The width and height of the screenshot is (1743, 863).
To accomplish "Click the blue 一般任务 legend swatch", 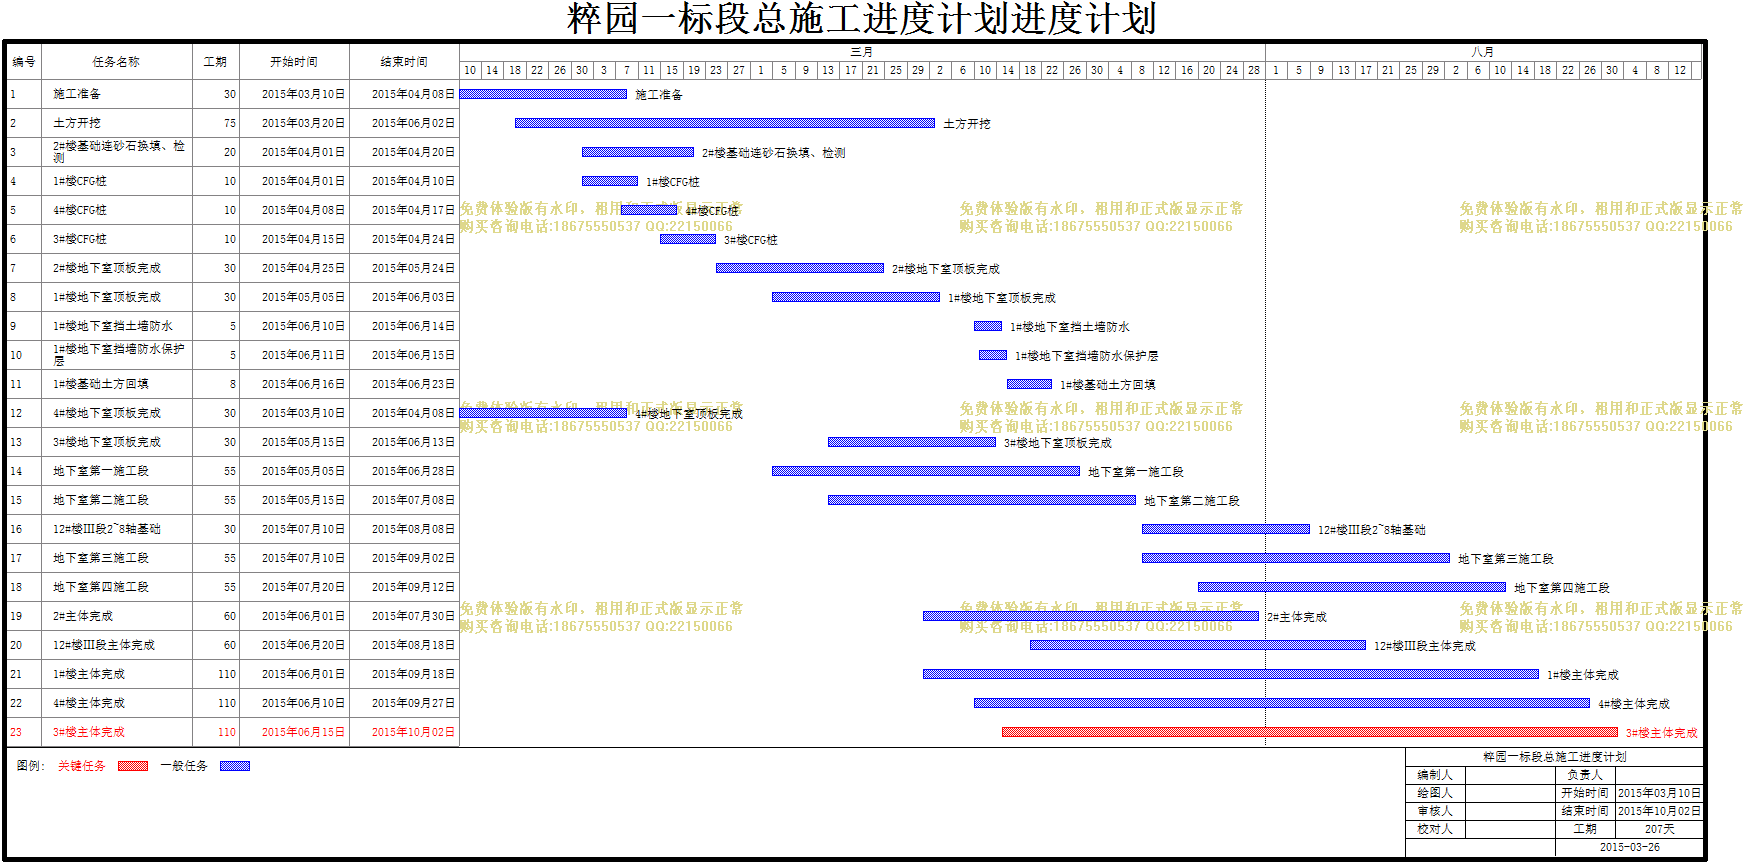I will coord(234,766).
